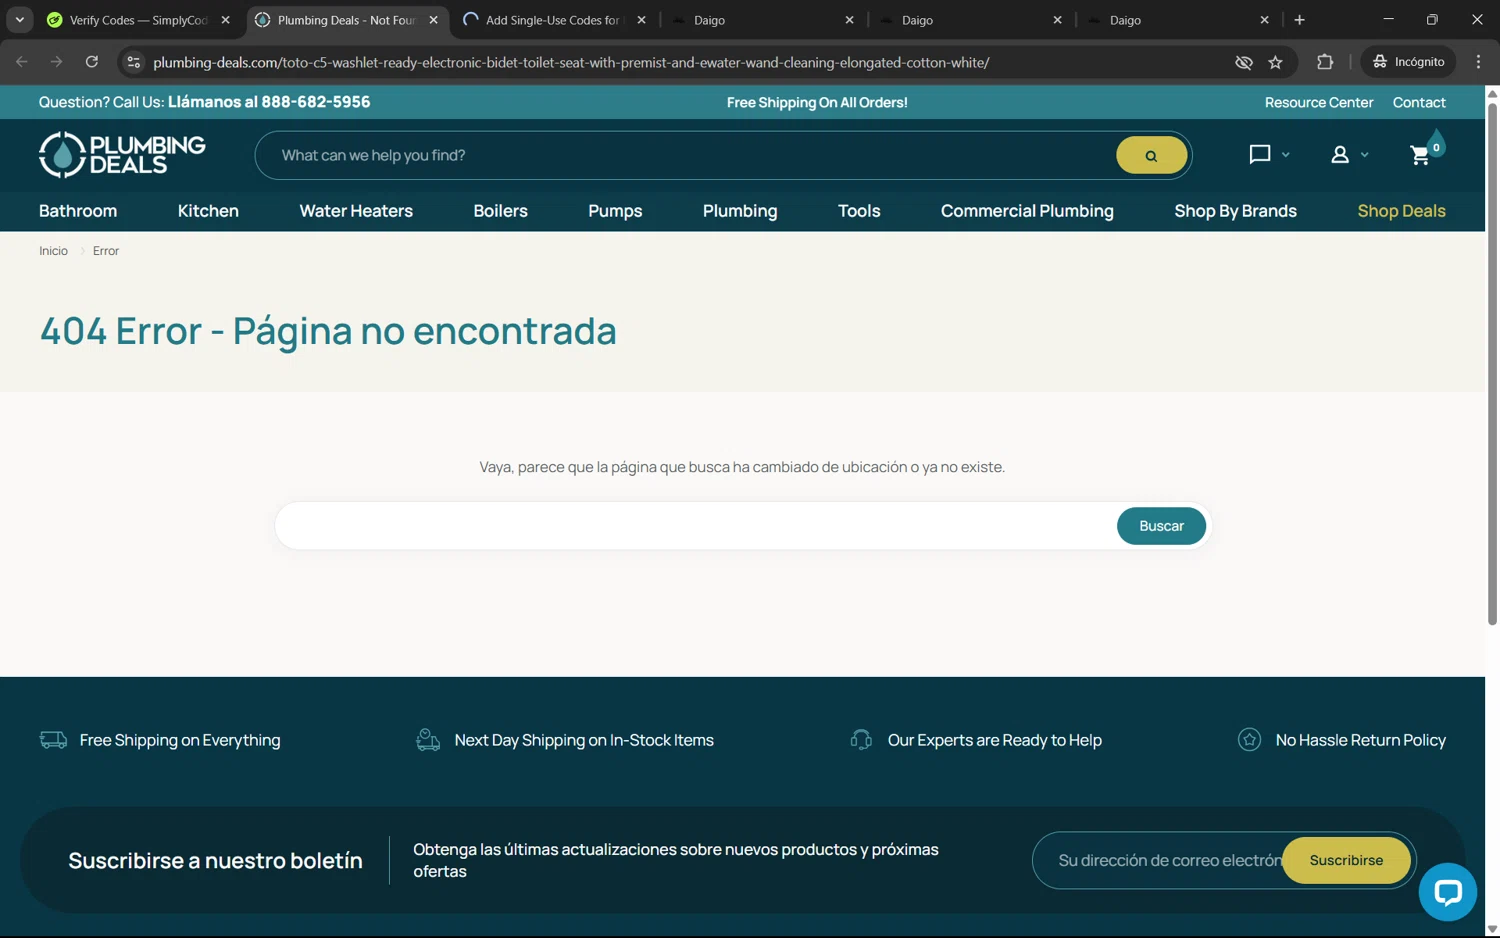The image size is (1500, 938).
Task: Click the Error breadcrumb text
Action: tap(106, 251)
